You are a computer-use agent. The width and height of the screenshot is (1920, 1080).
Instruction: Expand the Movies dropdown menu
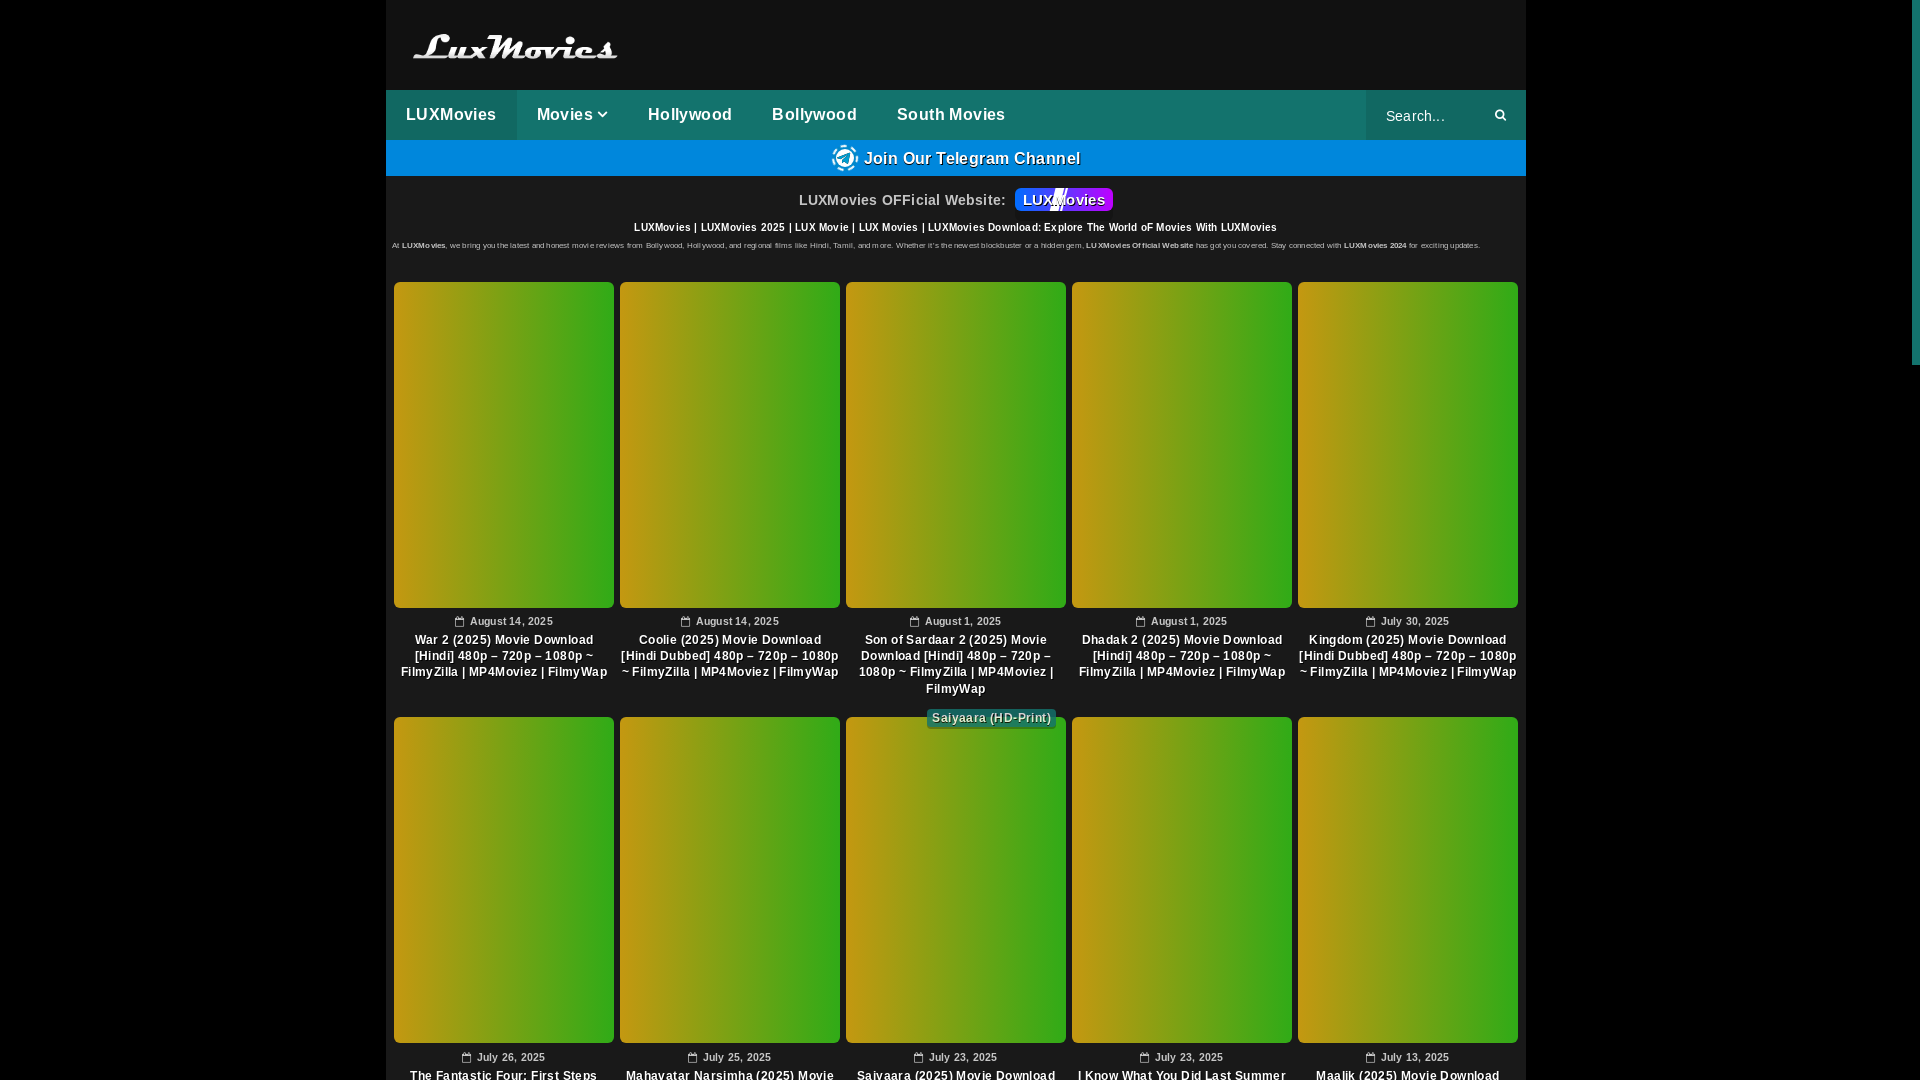point(572,115)
